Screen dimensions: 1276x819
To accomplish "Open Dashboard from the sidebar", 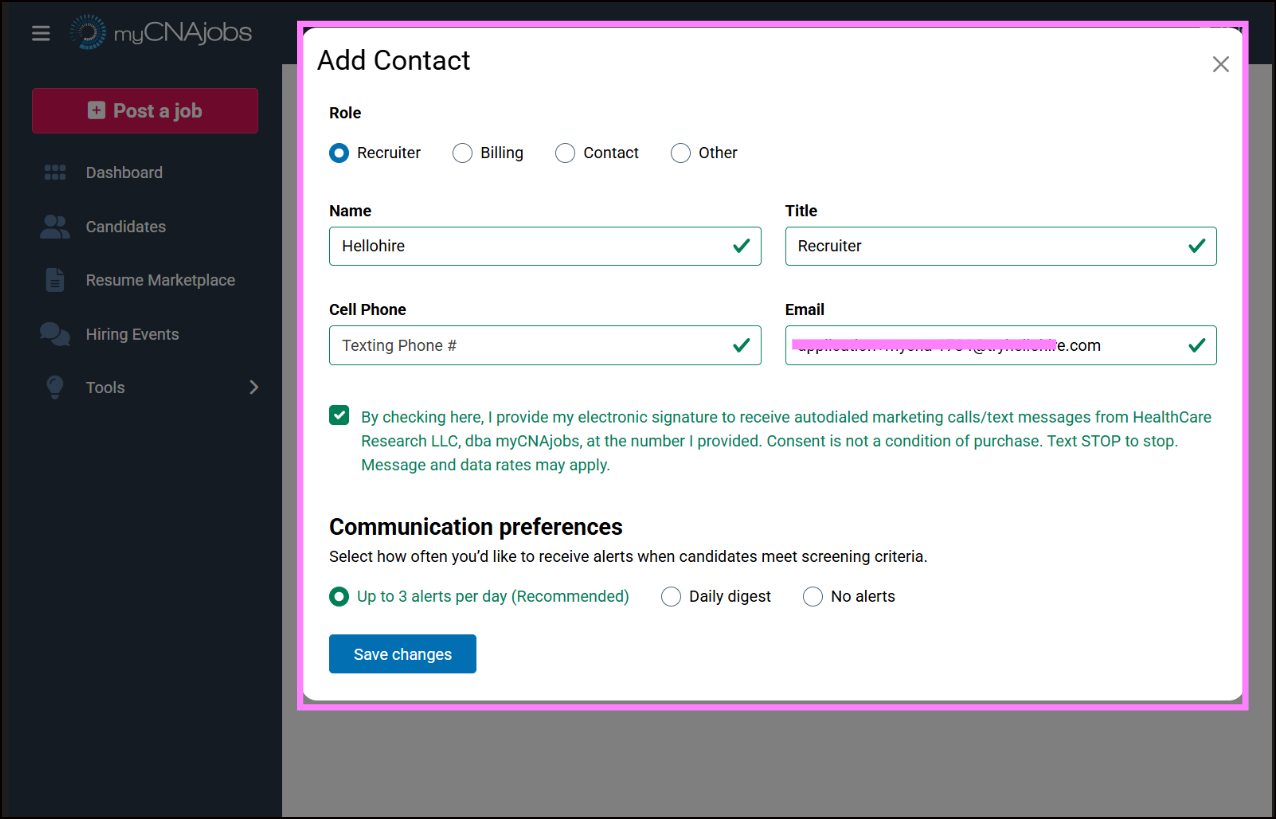I will (124, 173).
